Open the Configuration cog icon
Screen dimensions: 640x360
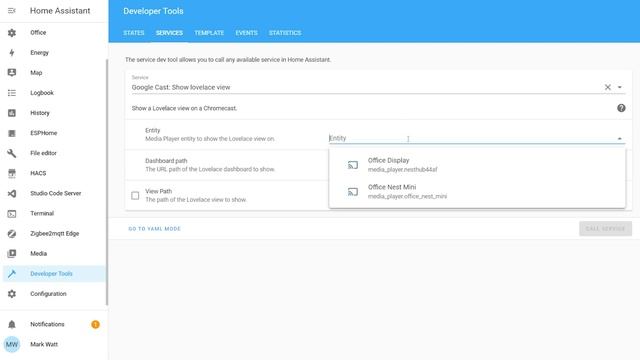tap(12, 294)
